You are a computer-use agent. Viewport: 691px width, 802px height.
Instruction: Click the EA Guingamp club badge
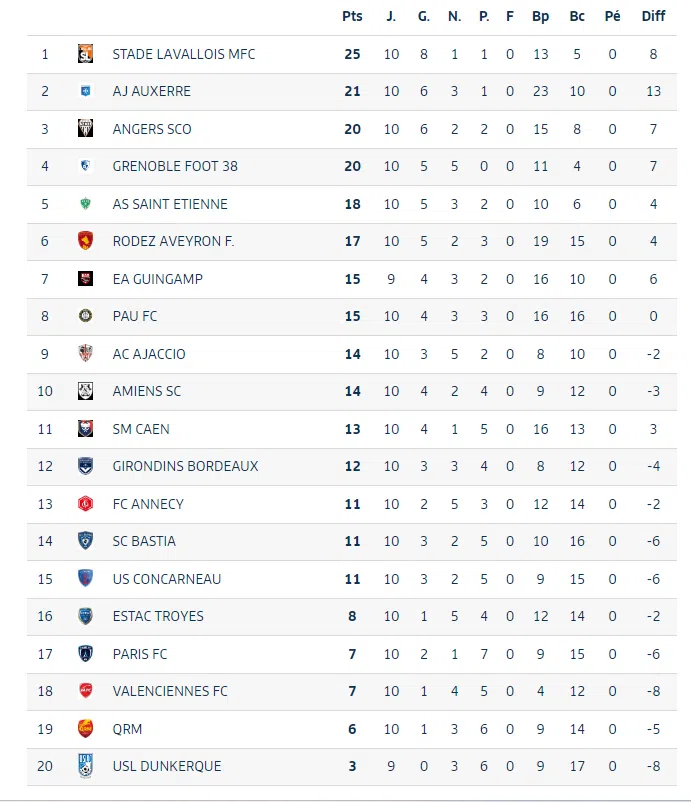86,279
